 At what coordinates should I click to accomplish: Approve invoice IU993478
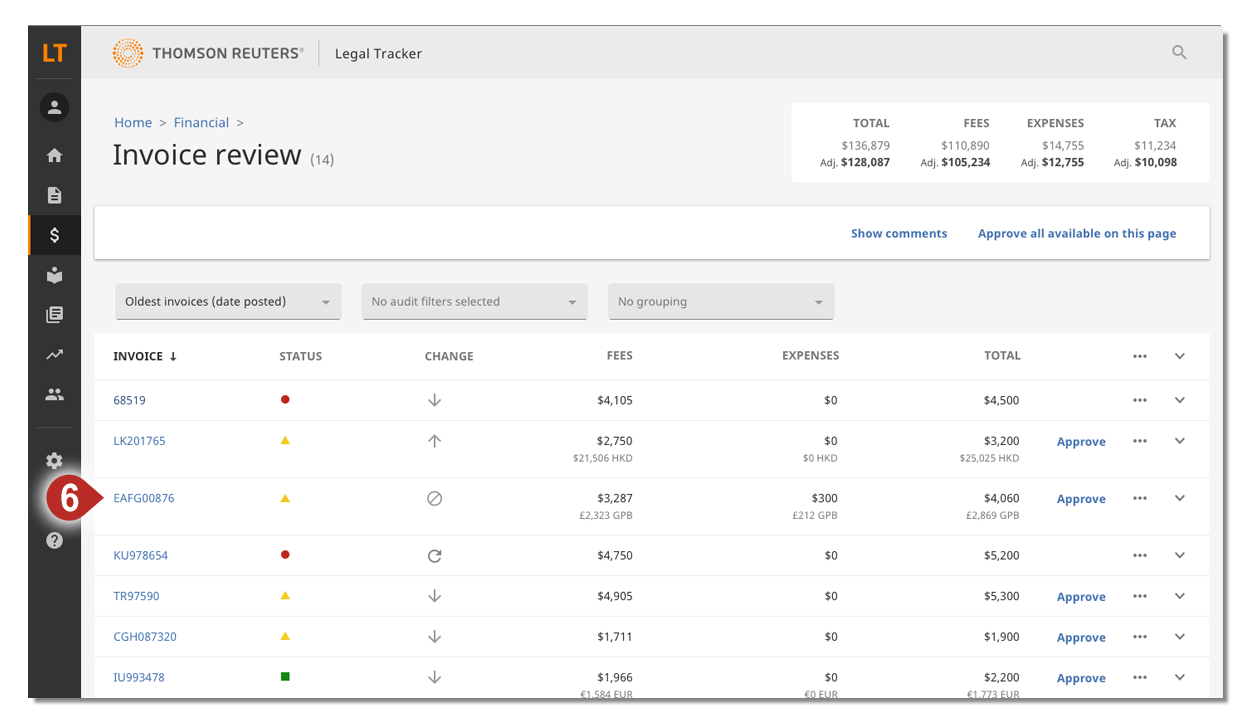click(1081, 677)
